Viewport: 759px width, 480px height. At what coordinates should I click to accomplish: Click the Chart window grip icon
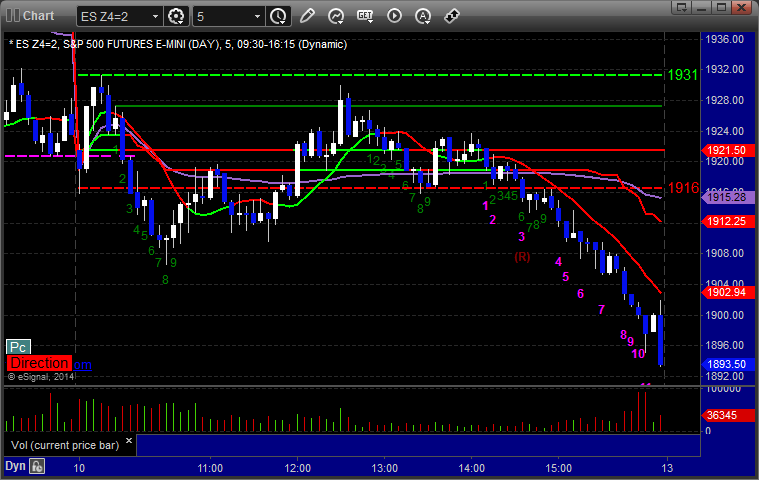pos(13,15)
